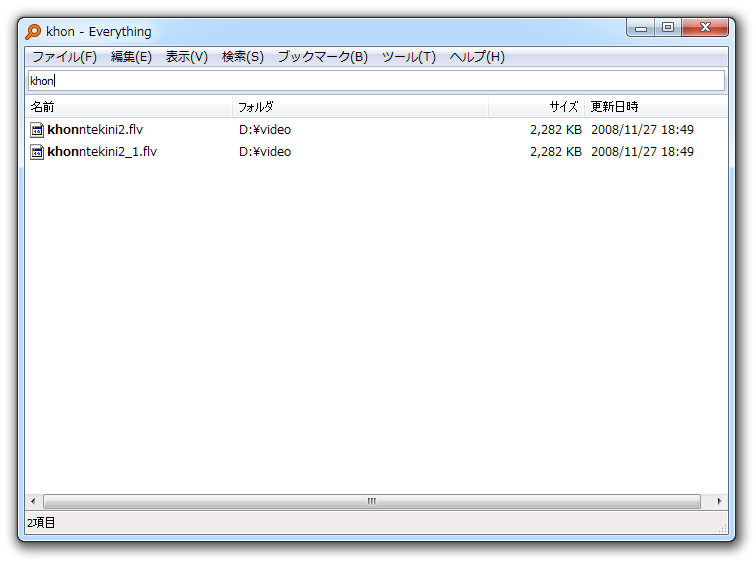The width and height of the screenshot is (756, 563).
Task: Click the horizontal scrollbar right arrow
Action: 719,501
